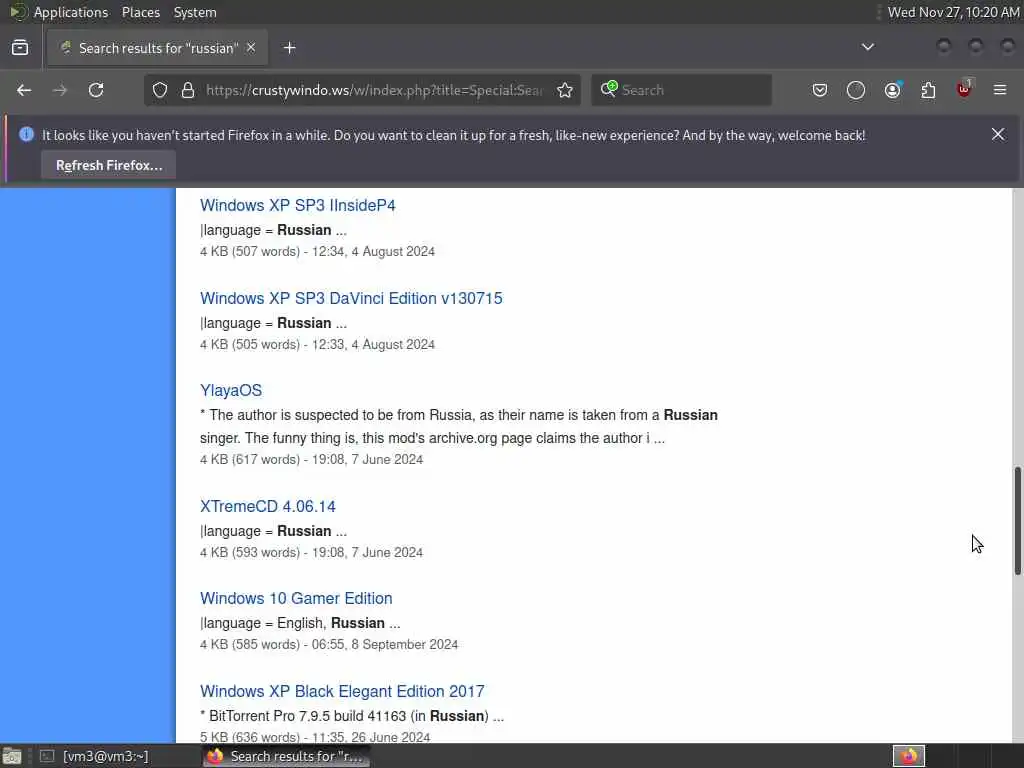Screen dimensions: 1024x768
Task: Open the Places menu
Action: pos(140,12)
